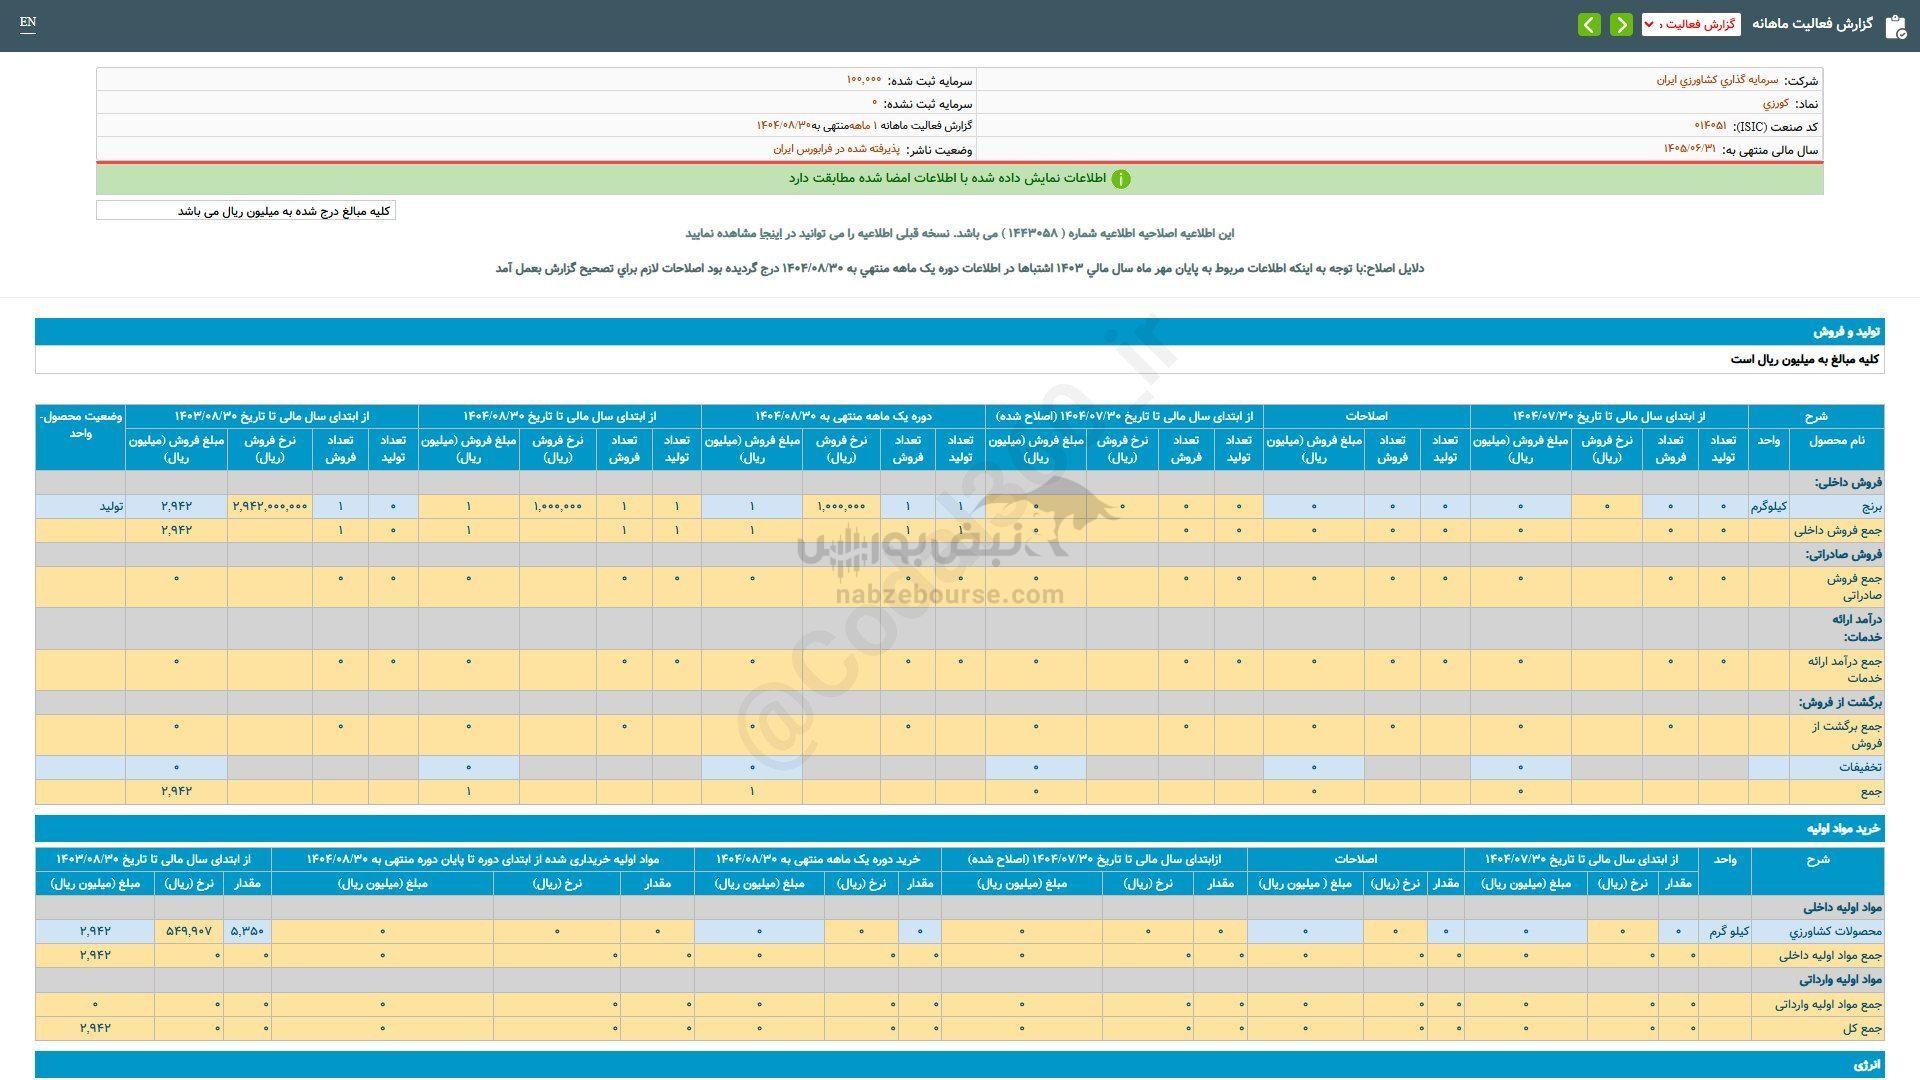Click the clipboard report icon in header

coord(1894,26)
